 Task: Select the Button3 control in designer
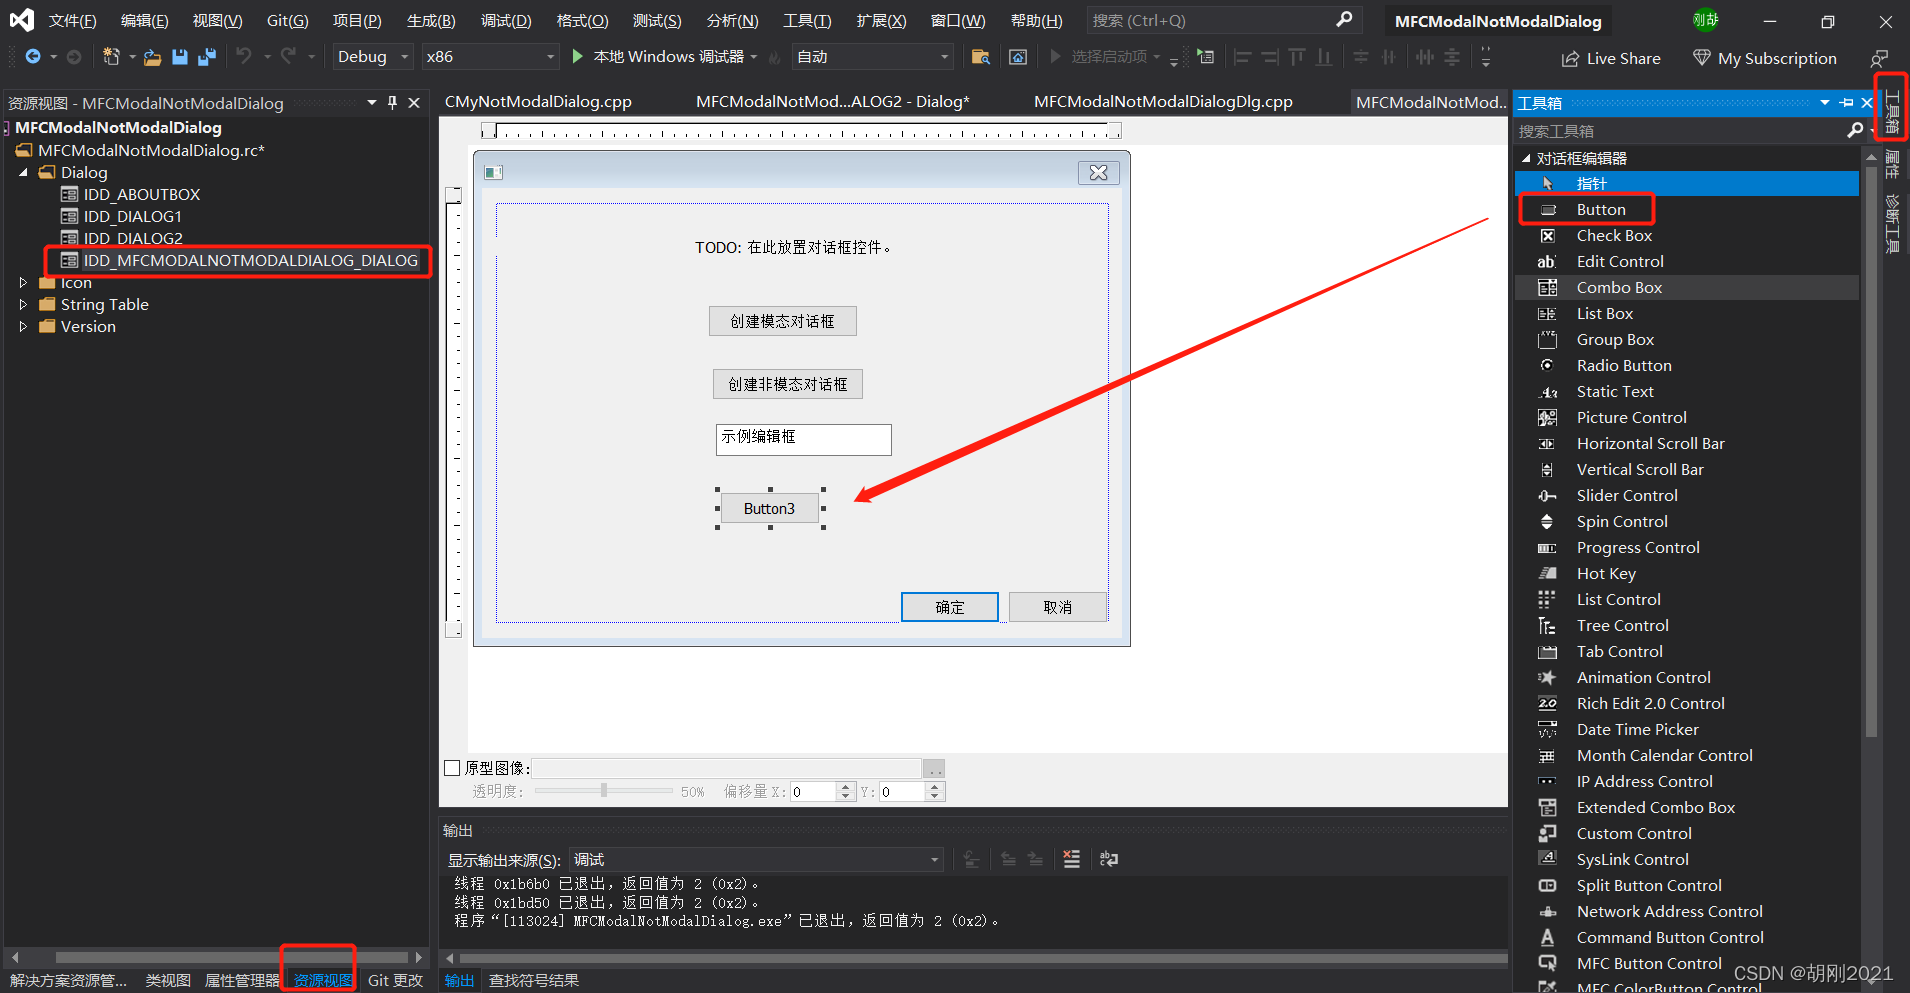(x=769, y=509)
